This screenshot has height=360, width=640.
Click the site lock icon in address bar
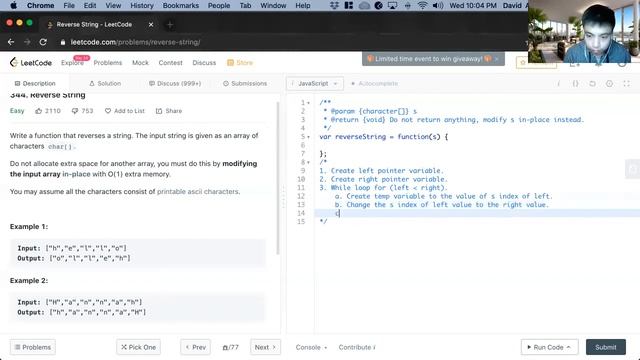(63, 42)
